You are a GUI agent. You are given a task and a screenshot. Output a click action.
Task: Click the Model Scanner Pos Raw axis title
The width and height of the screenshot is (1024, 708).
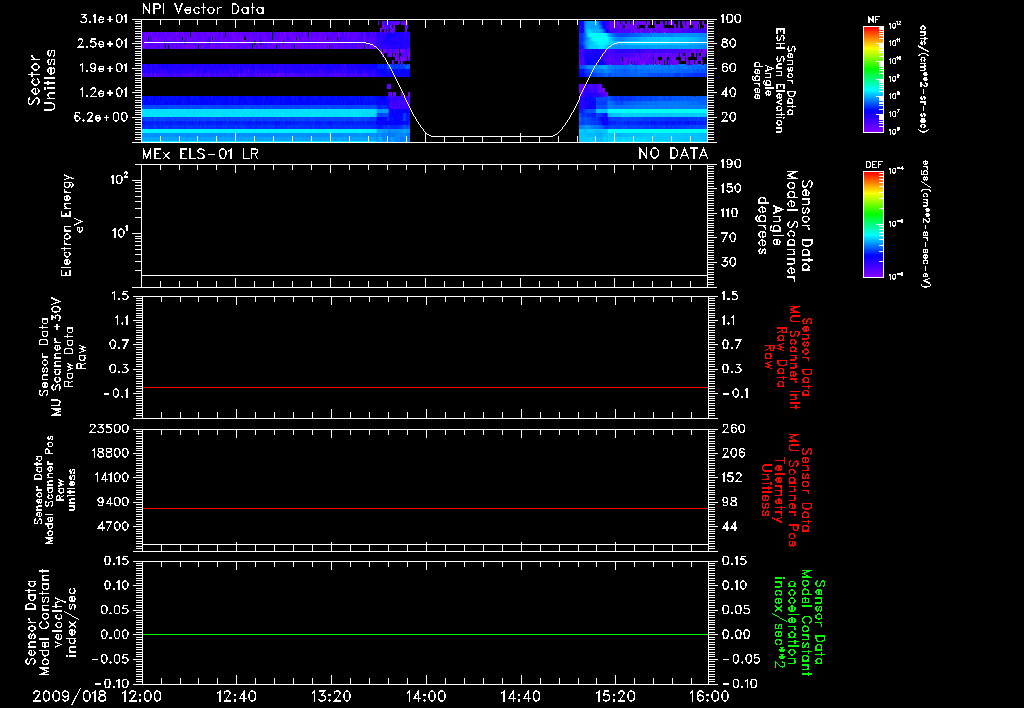(55, 490)
